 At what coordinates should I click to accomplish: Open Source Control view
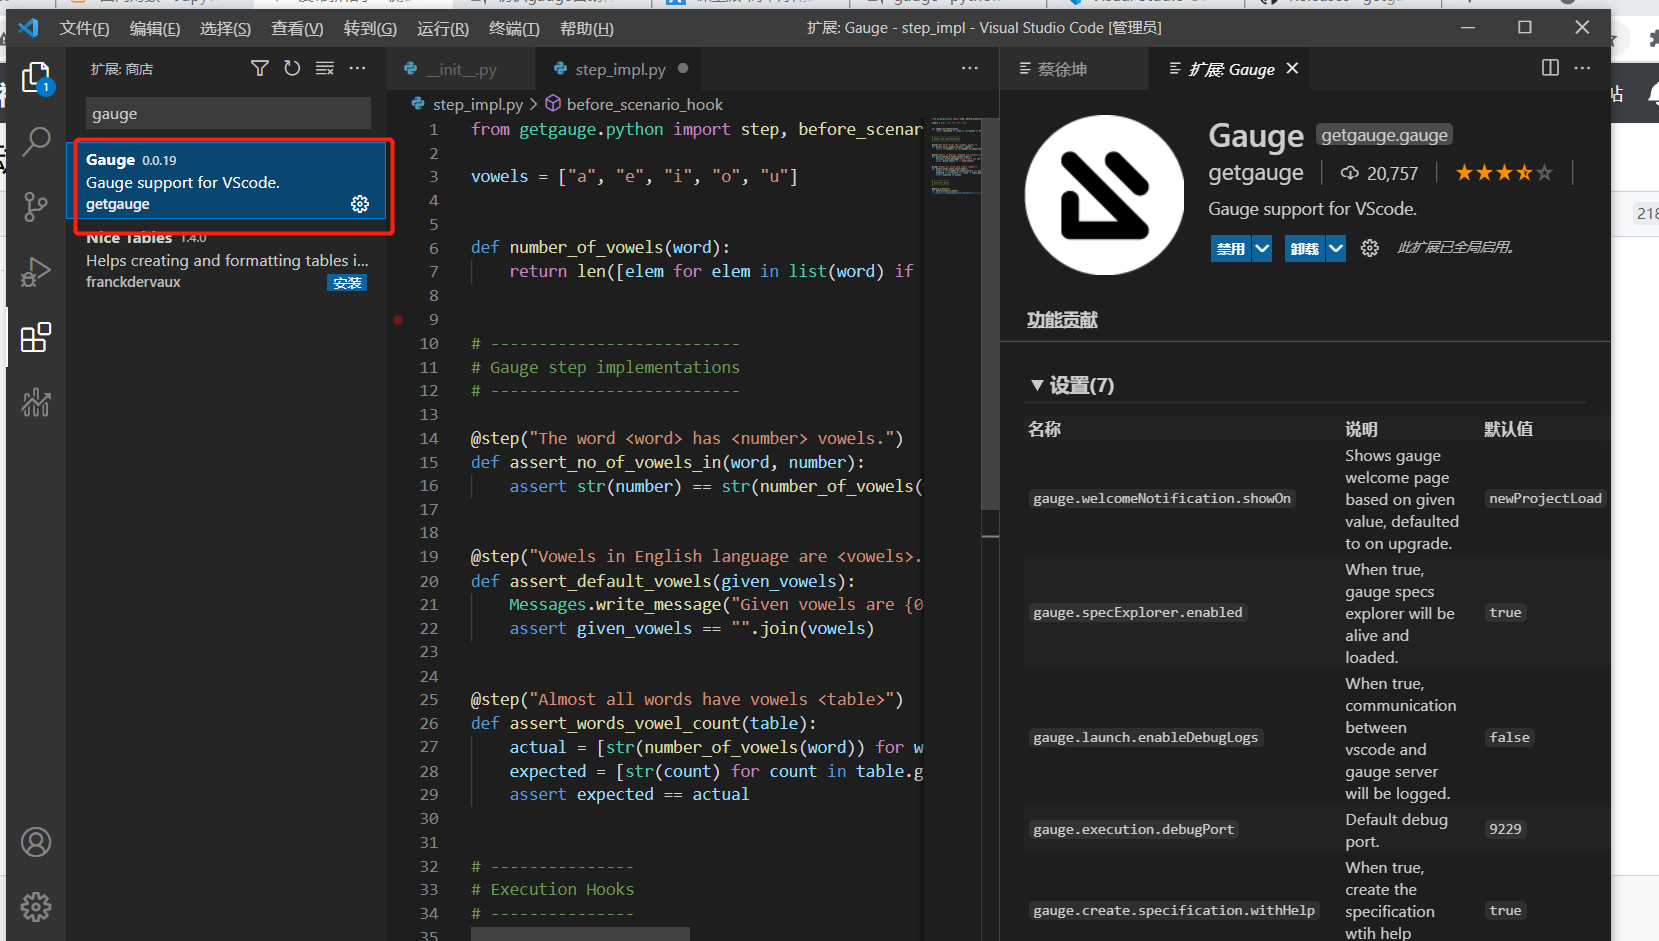[x=36, y=206]
